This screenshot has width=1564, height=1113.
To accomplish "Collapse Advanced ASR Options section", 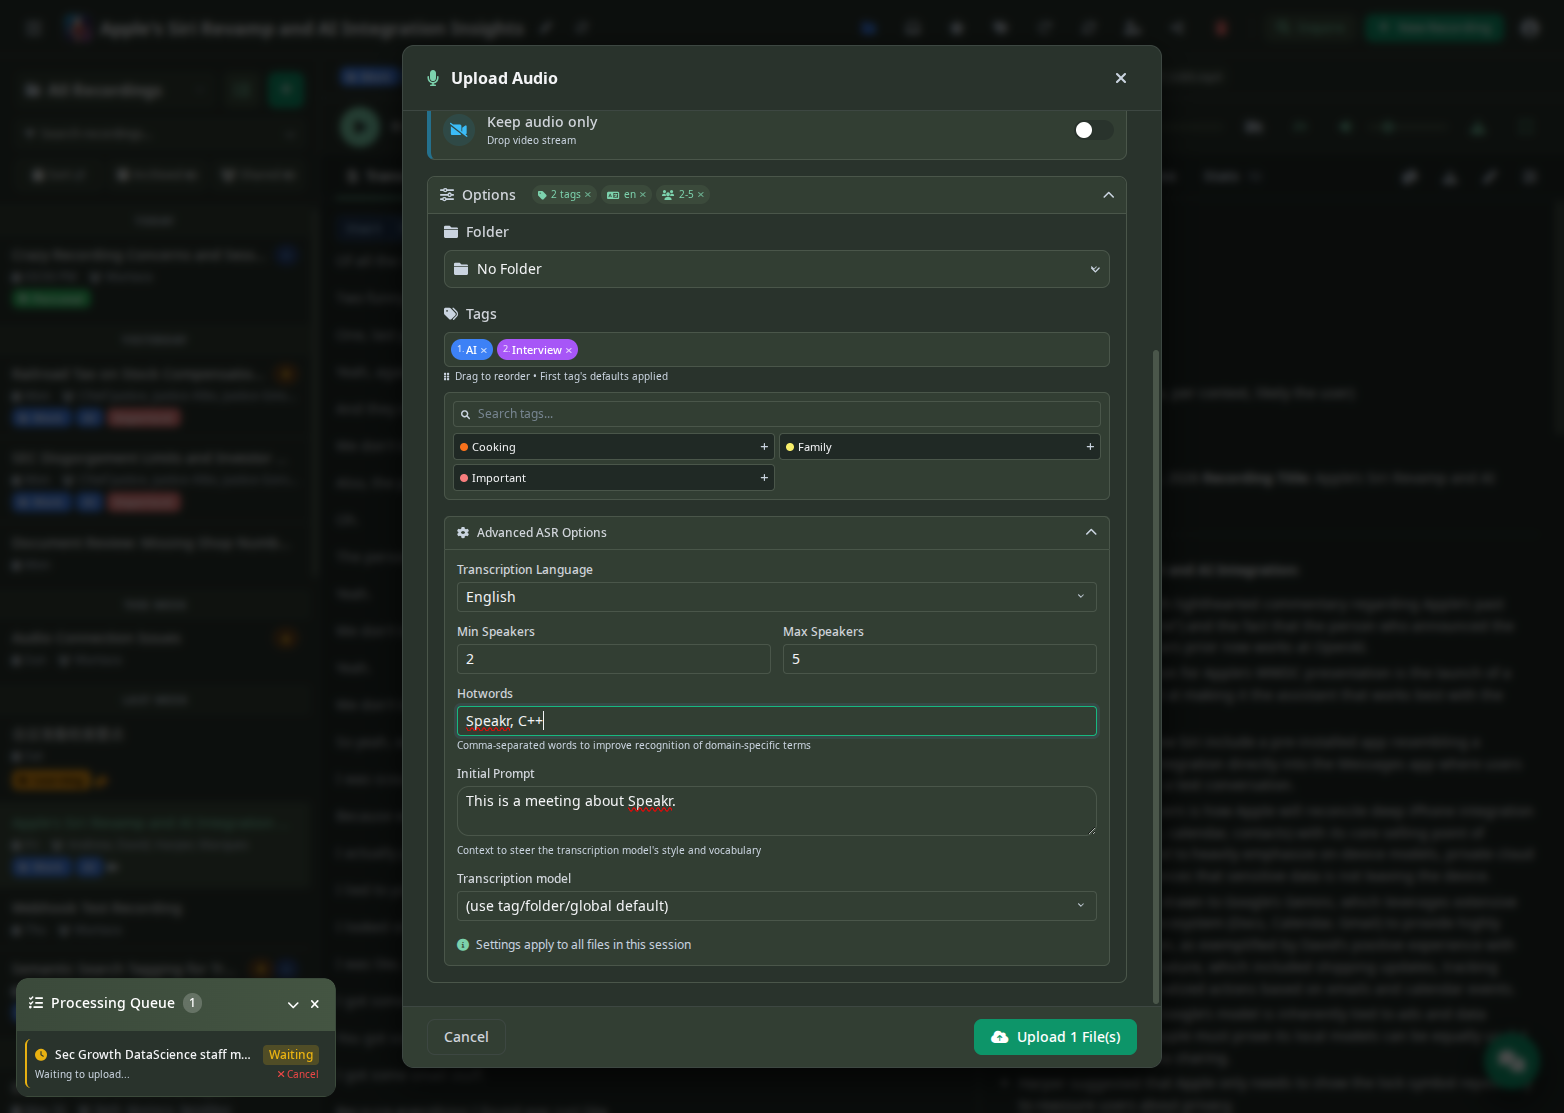I will tap(1091, 533).
